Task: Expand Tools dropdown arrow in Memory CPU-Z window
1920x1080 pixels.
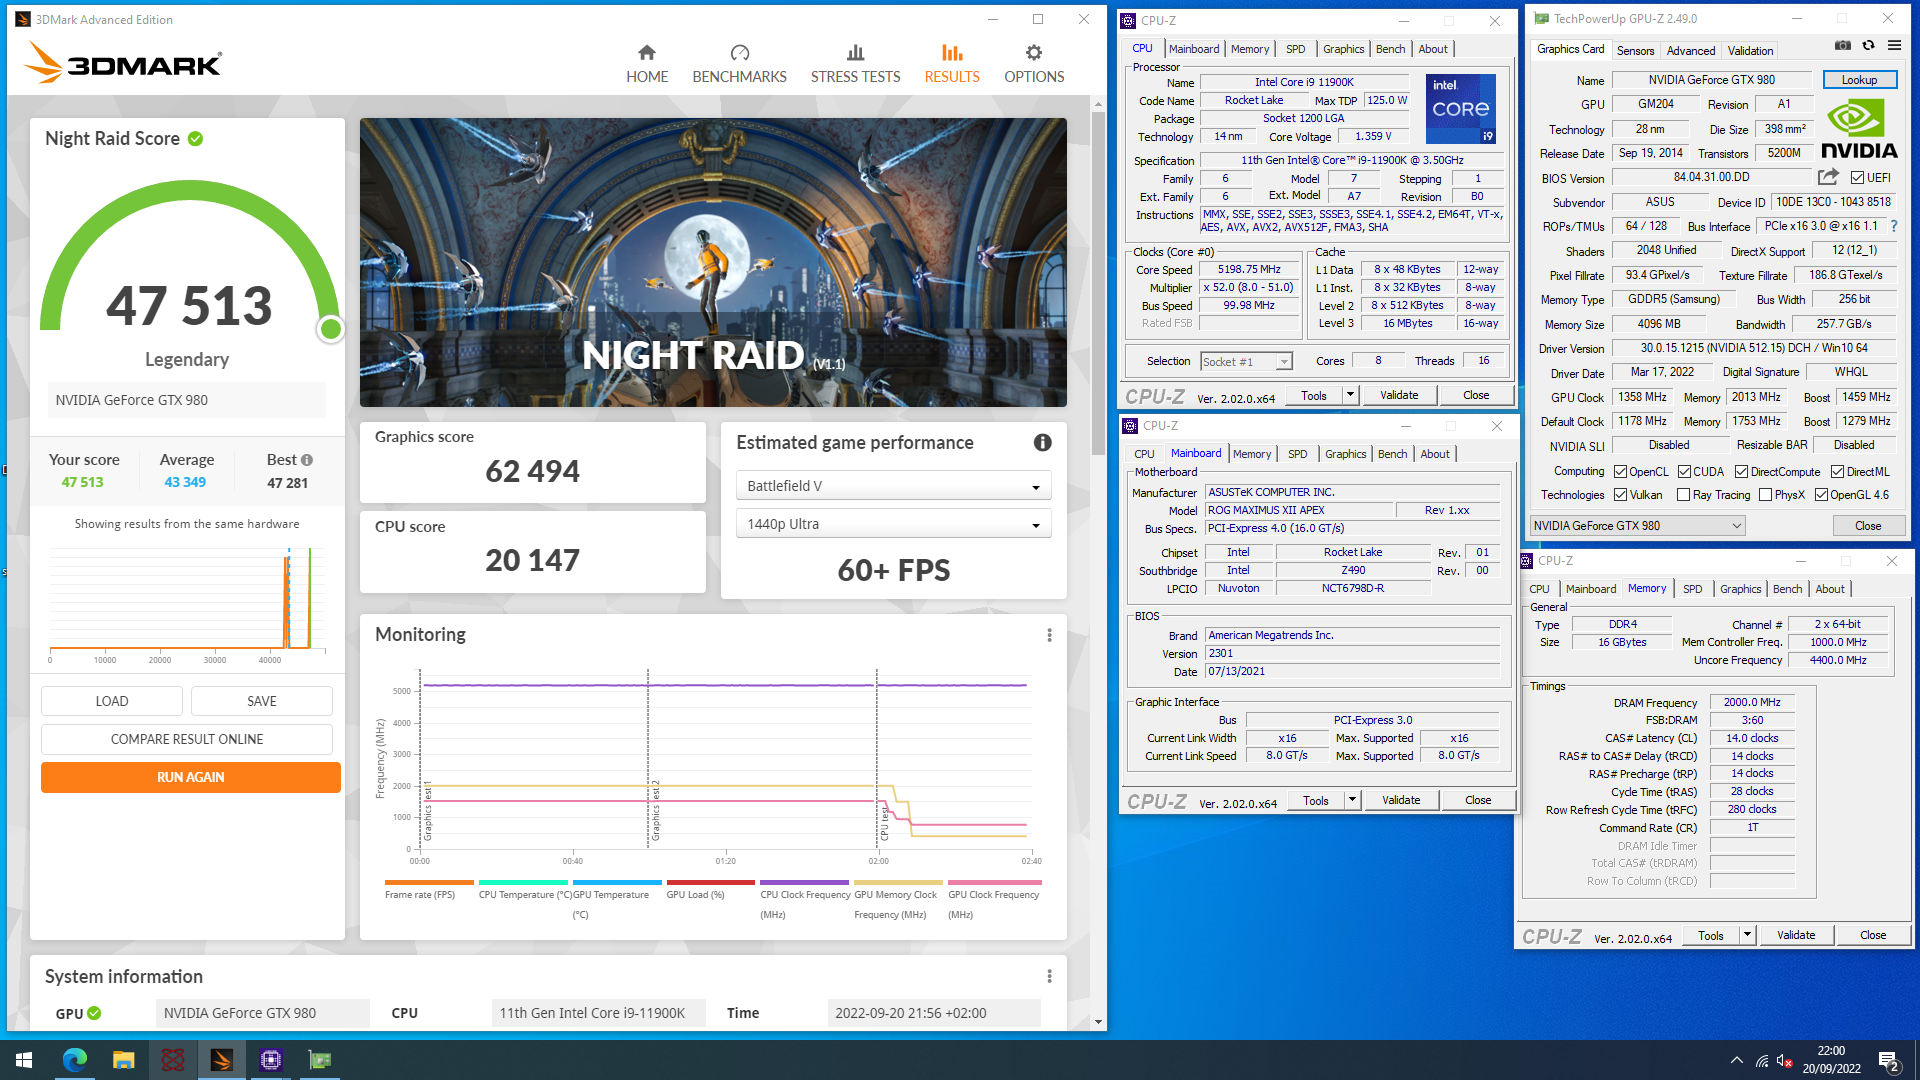Action: 1747,935
